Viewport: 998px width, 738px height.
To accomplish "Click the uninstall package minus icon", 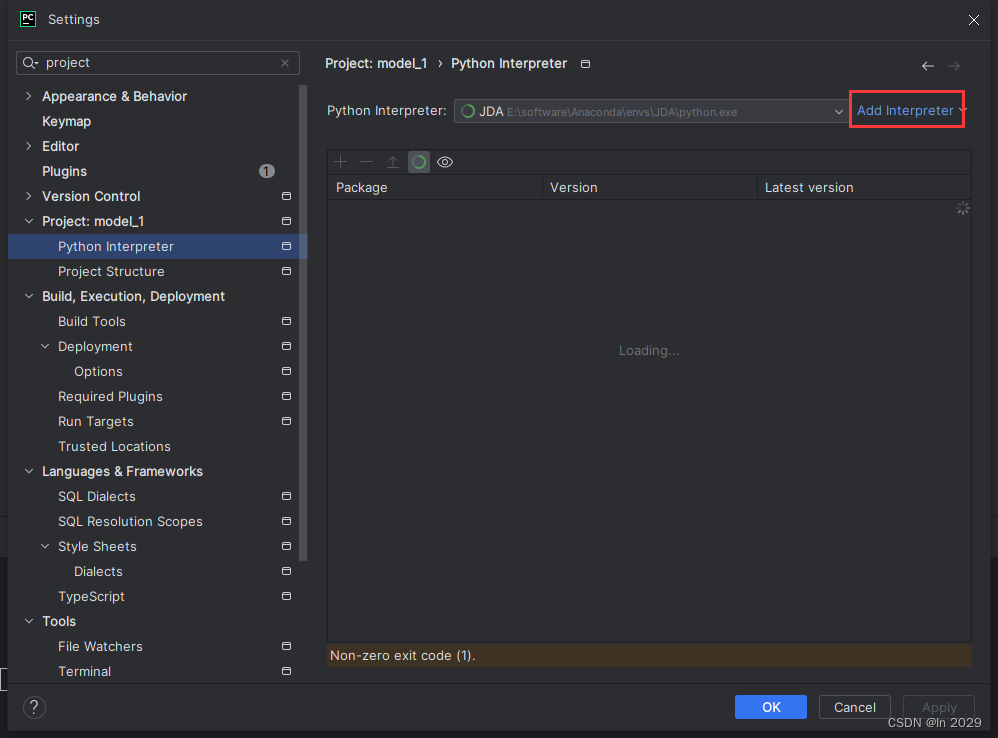I will [367, 162].
